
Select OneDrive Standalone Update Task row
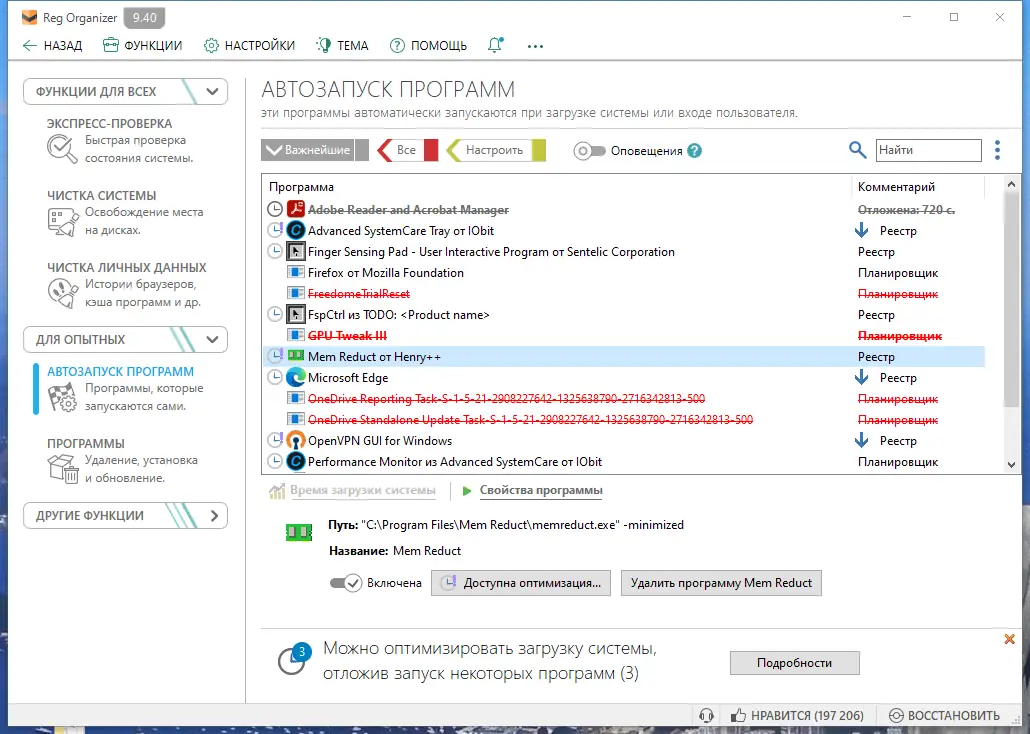pos(623,419)
